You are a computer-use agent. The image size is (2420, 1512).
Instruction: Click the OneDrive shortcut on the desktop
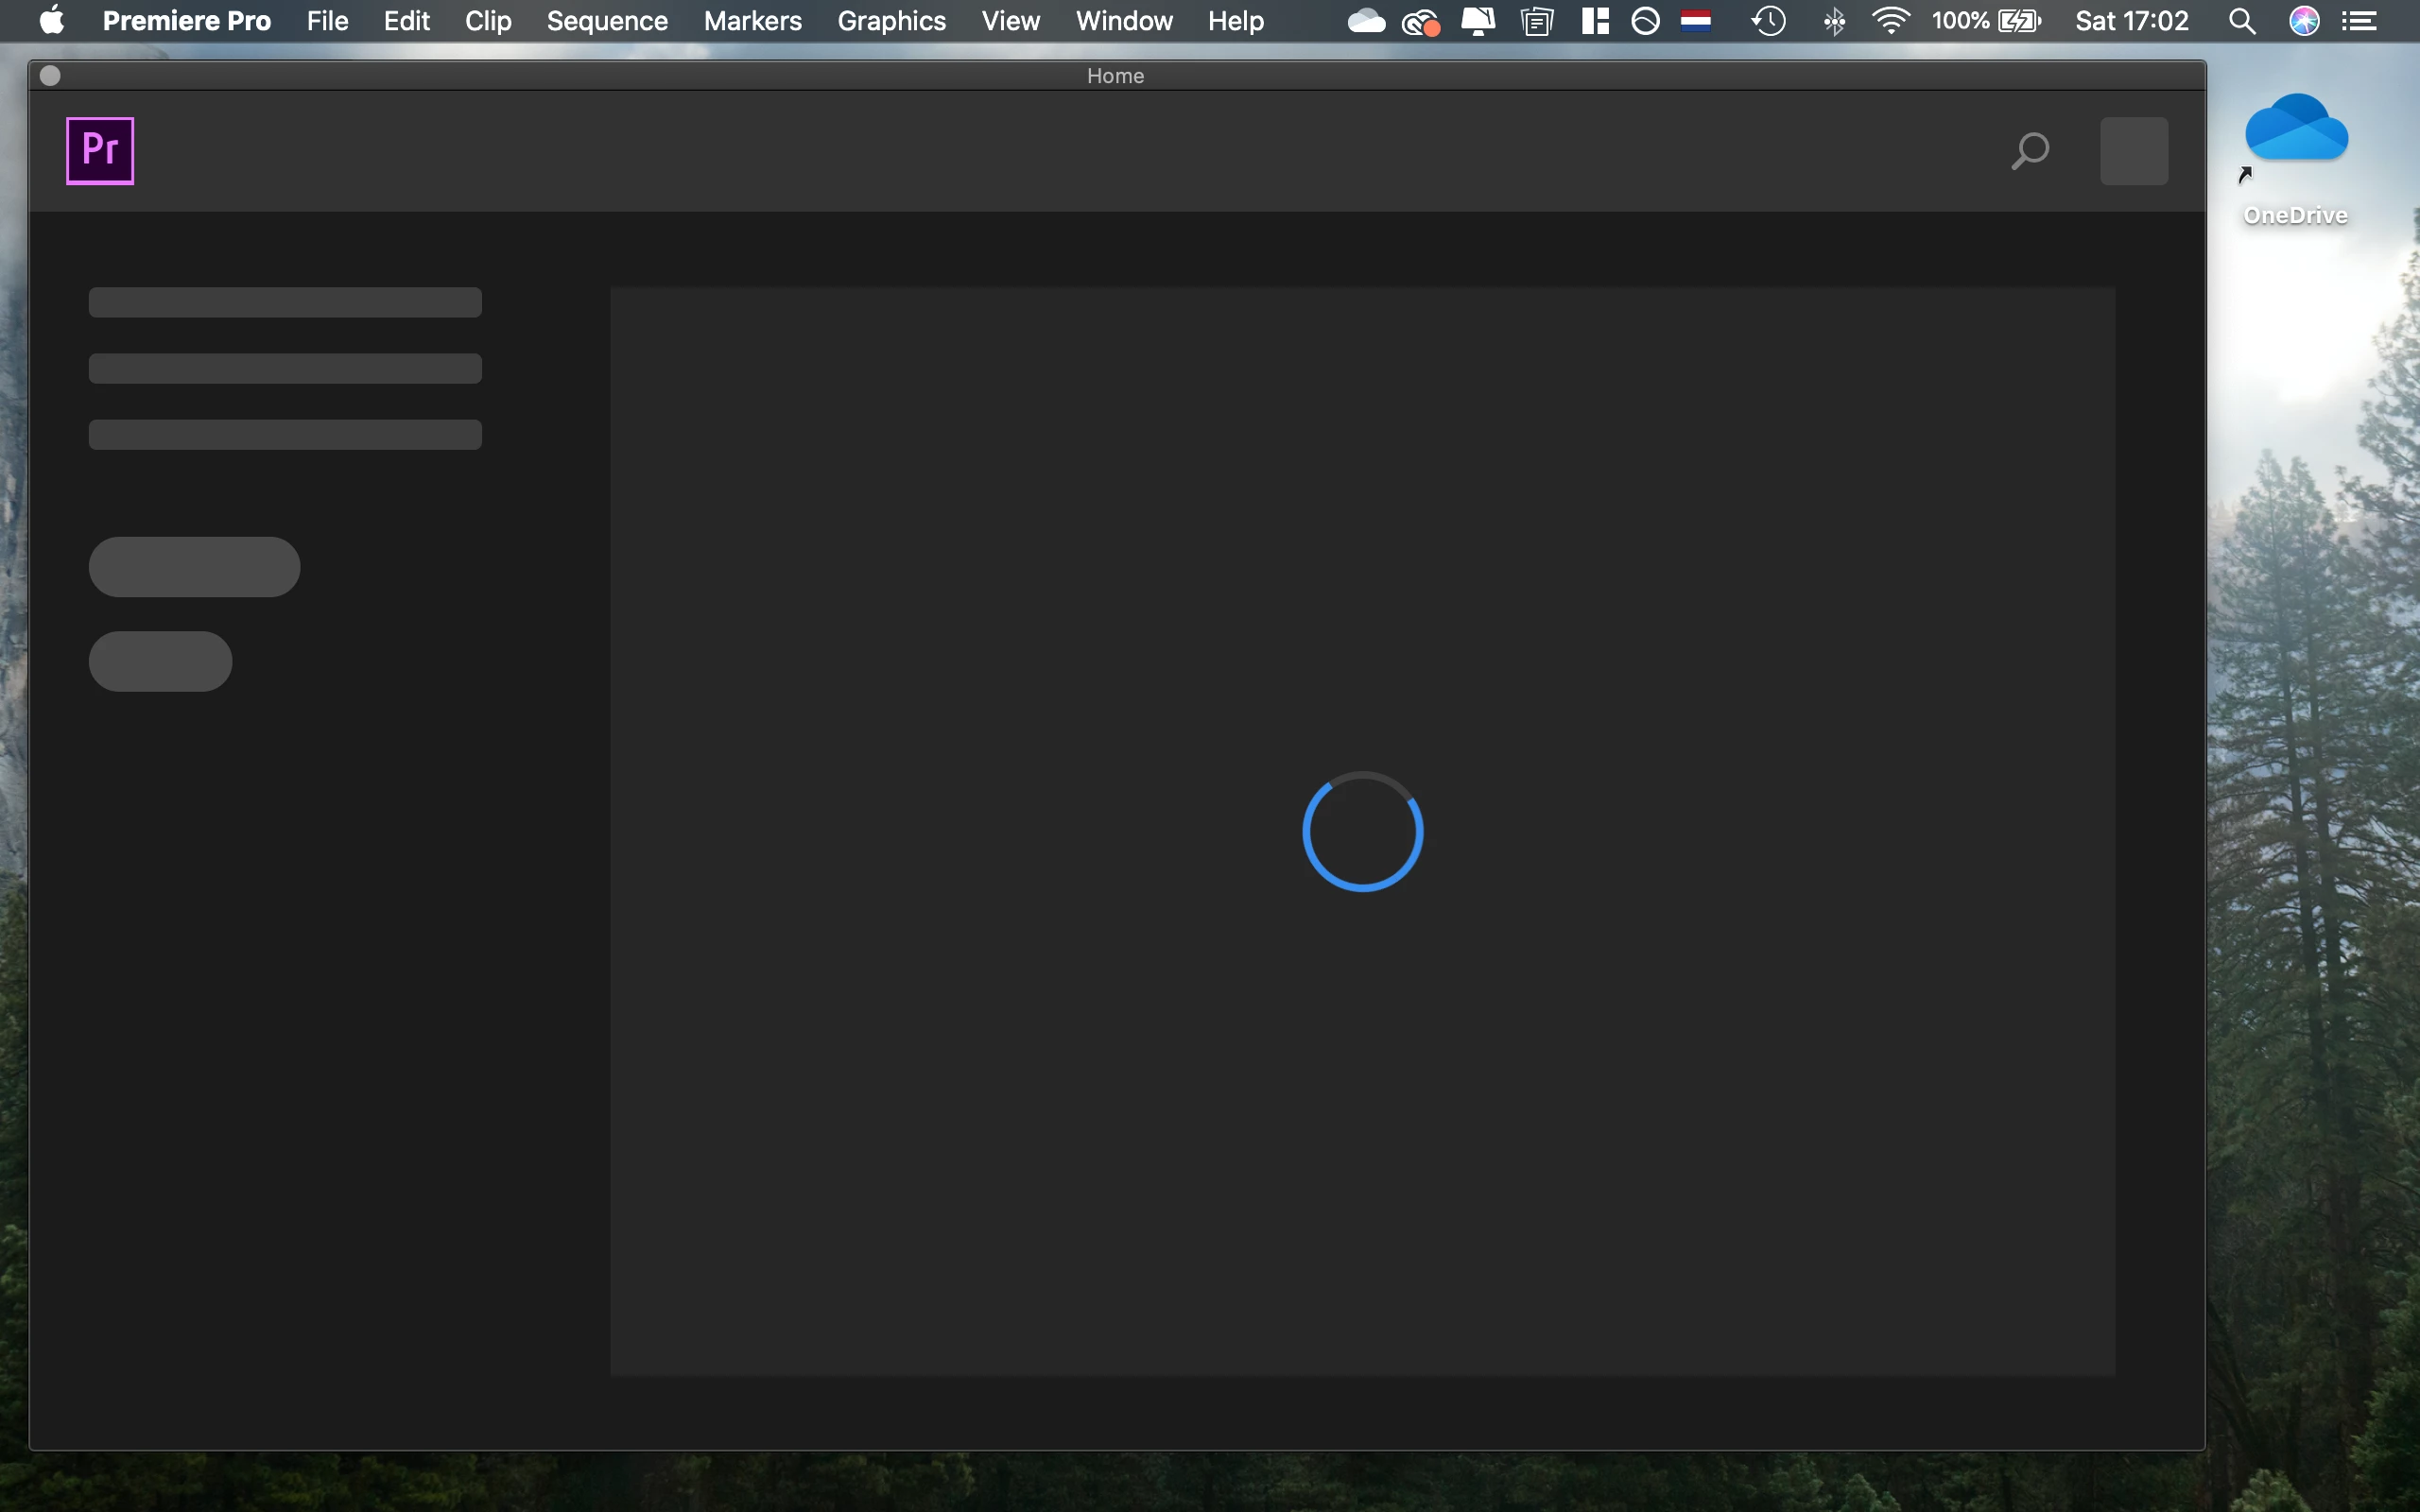[x=2296, y=140]
